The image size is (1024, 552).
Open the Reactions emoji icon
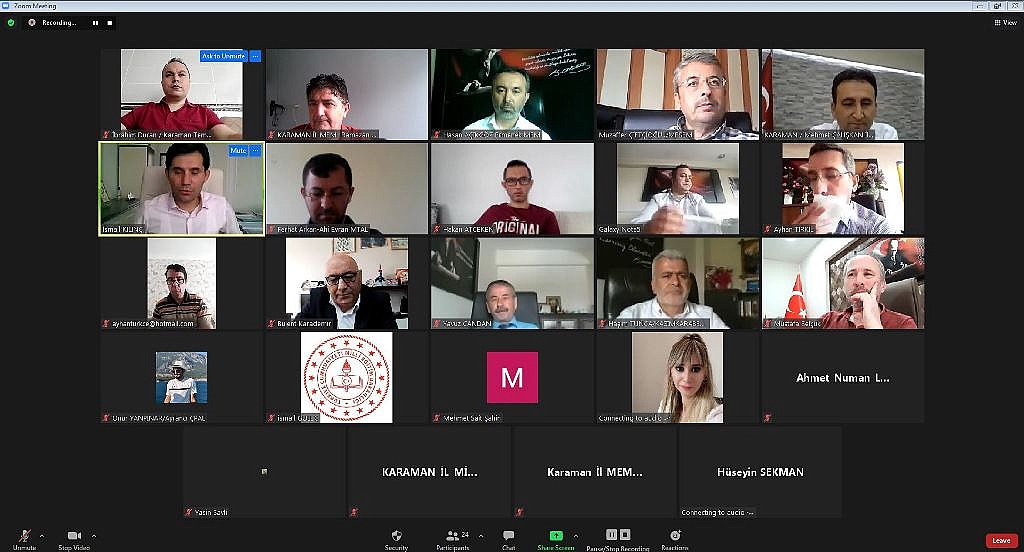(x=675, y=536)
